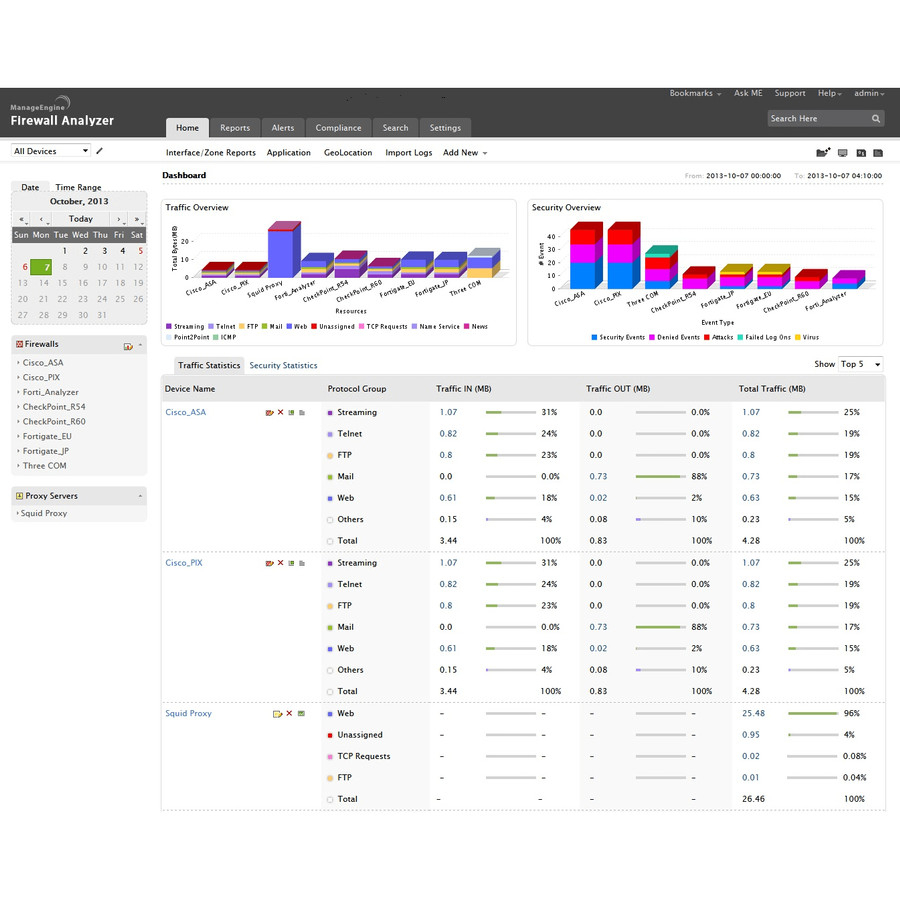Click the folder icon in the top-right toolbar
The image size is (900, 900).
point(823,153)
